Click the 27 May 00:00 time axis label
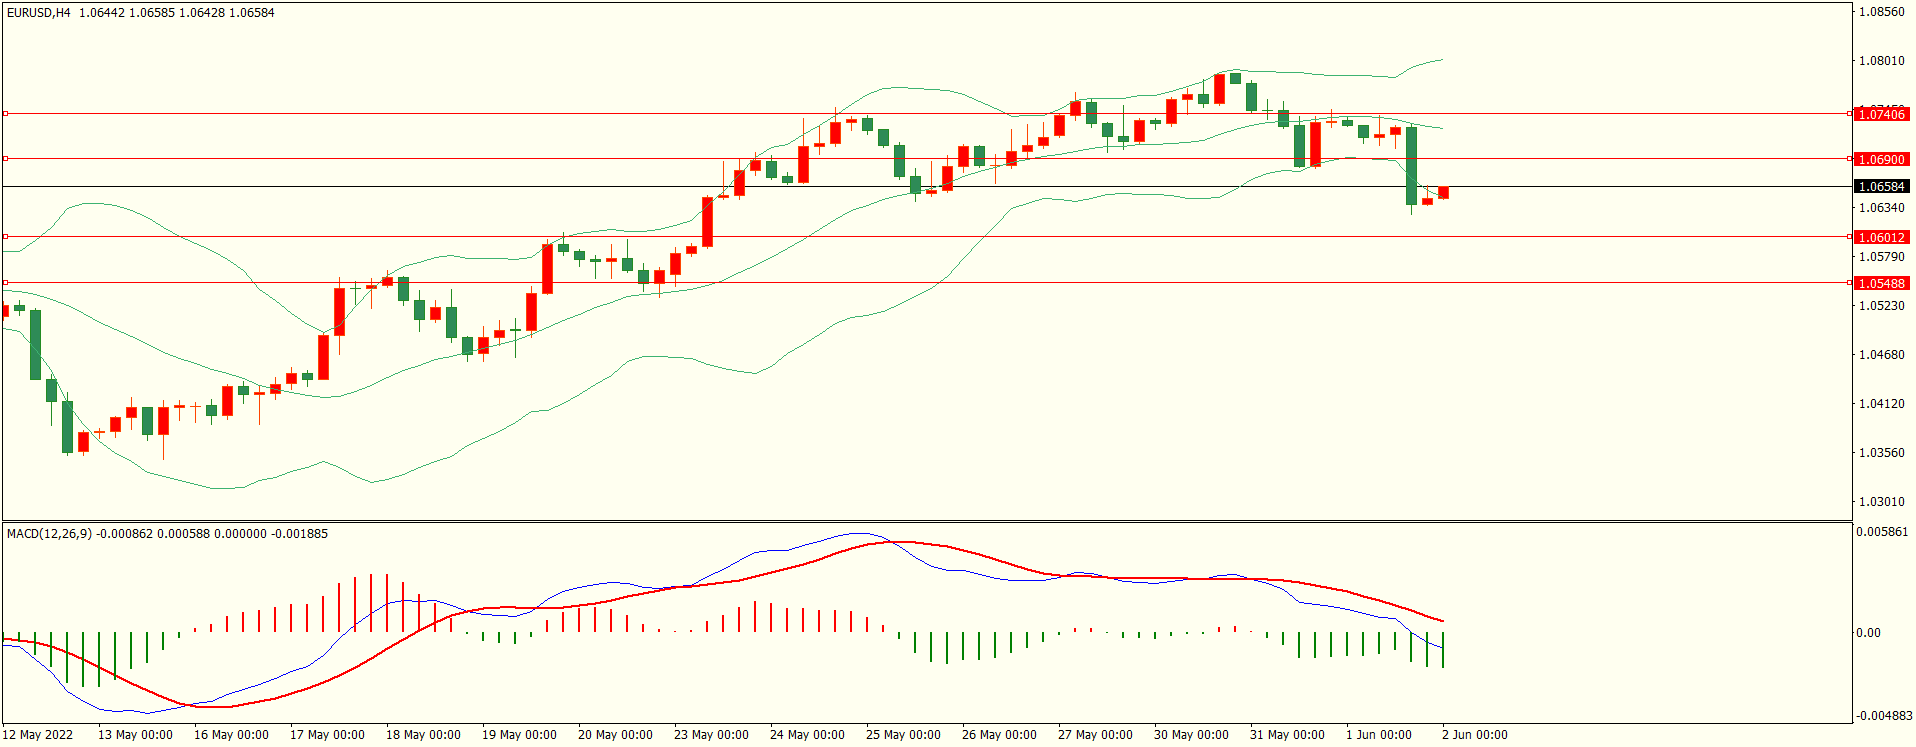 [x=1095, y=735]
